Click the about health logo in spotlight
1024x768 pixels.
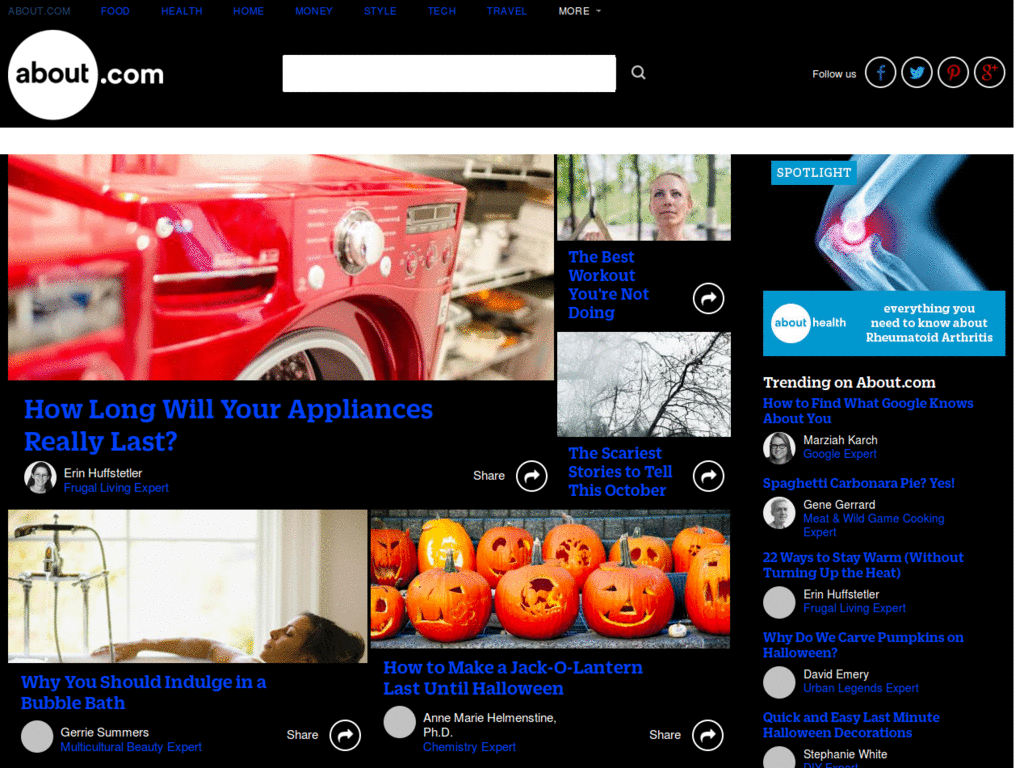[808, 323]
